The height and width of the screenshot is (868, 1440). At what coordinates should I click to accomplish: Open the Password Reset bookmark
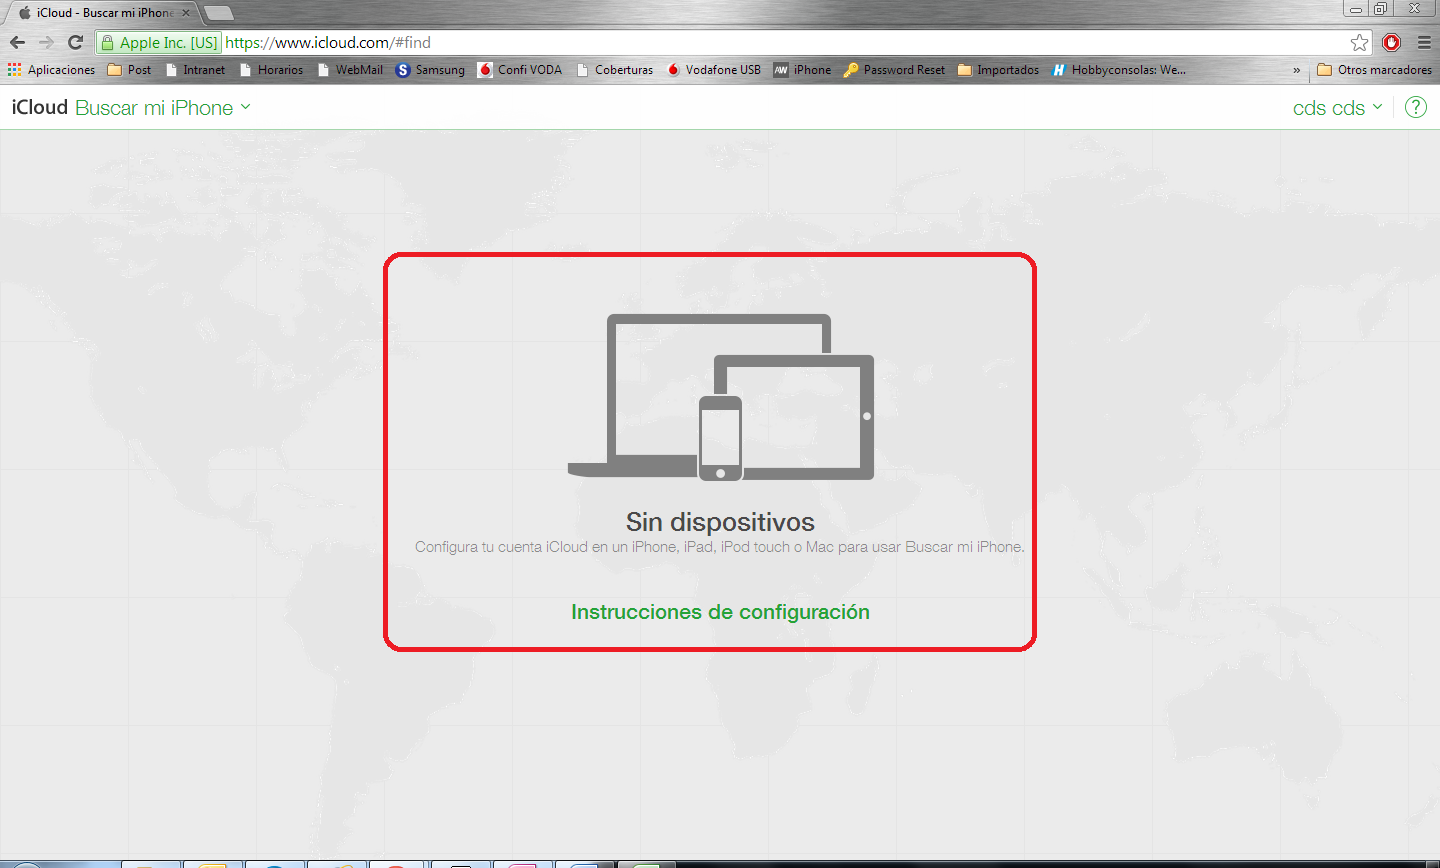point(894,70)
